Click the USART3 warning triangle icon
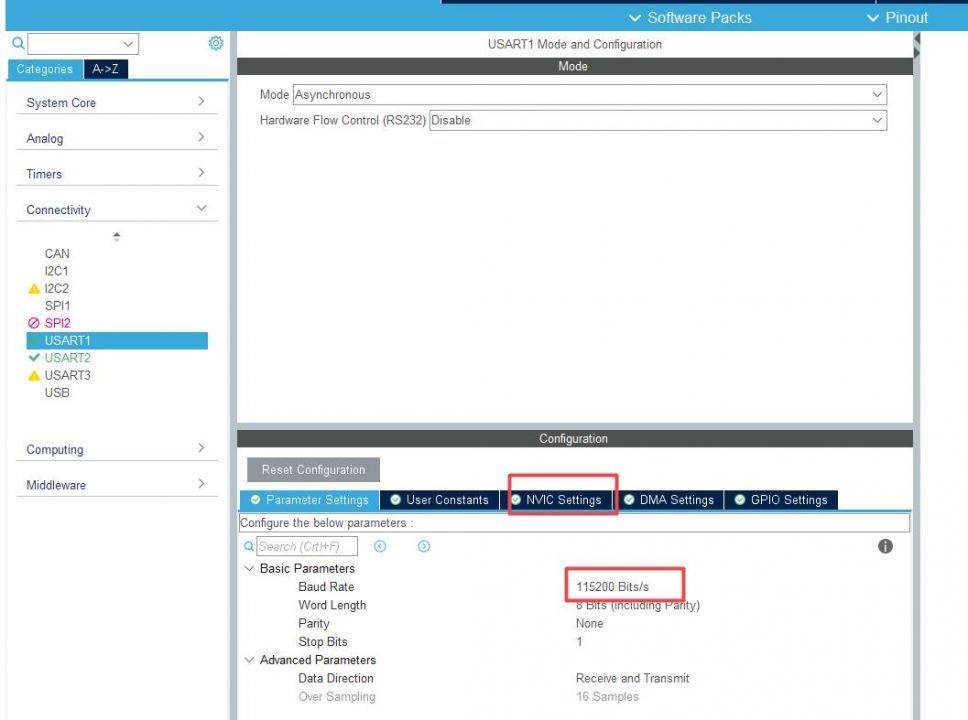Image resolution: width=968 pixels, height=720 pixels. pos(34,375)
